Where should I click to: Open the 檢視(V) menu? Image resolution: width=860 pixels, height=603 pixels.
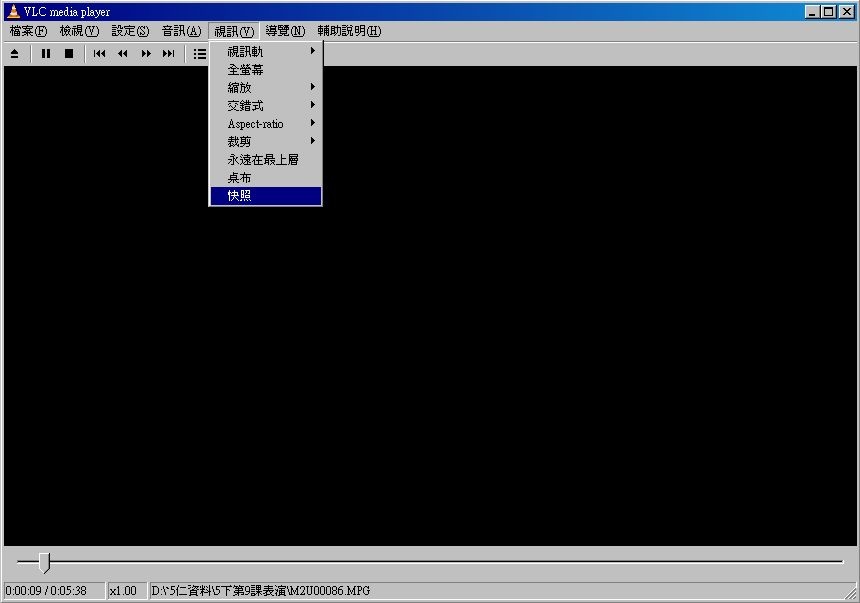click(80, 31)
